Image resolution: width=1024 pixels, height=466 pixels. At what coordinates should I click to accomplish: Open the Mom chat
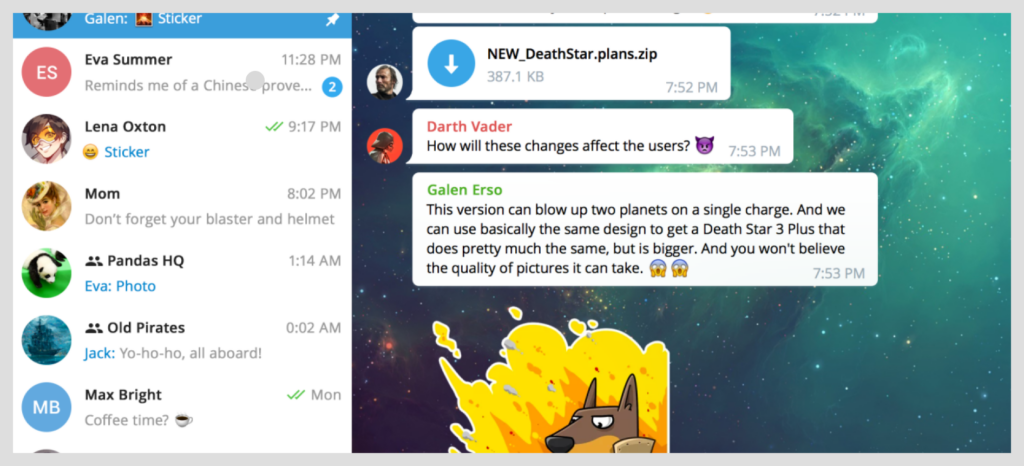pos(182,206)
